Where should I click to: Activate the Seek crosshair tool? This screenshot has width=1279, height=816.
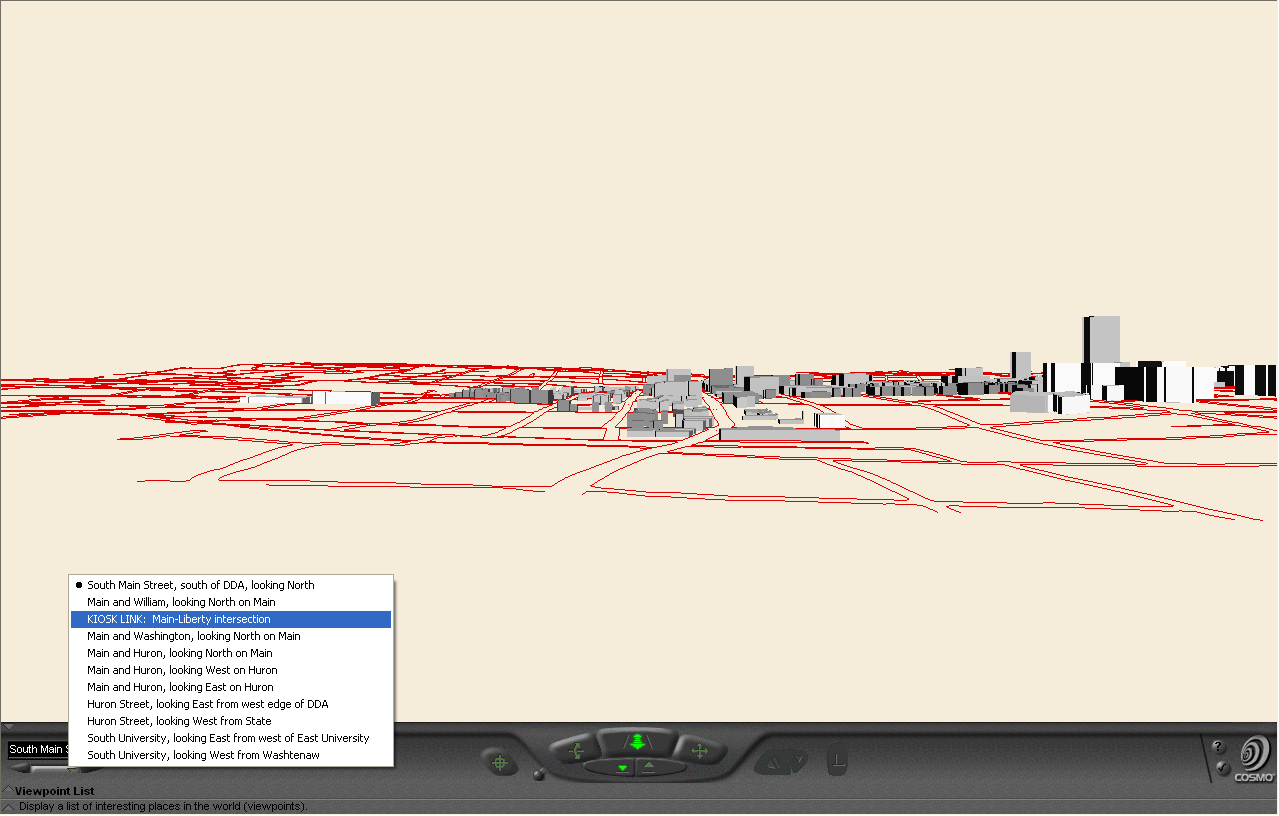tap(500, 763)
